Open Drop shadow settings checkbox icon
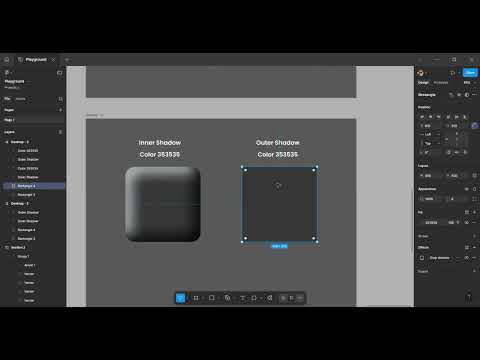 (x=422, y=258)
